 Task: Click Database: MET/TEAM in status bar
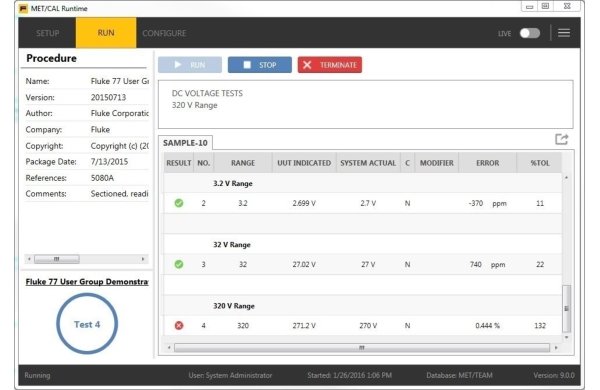pyautogui.click(x=459, y=375)
